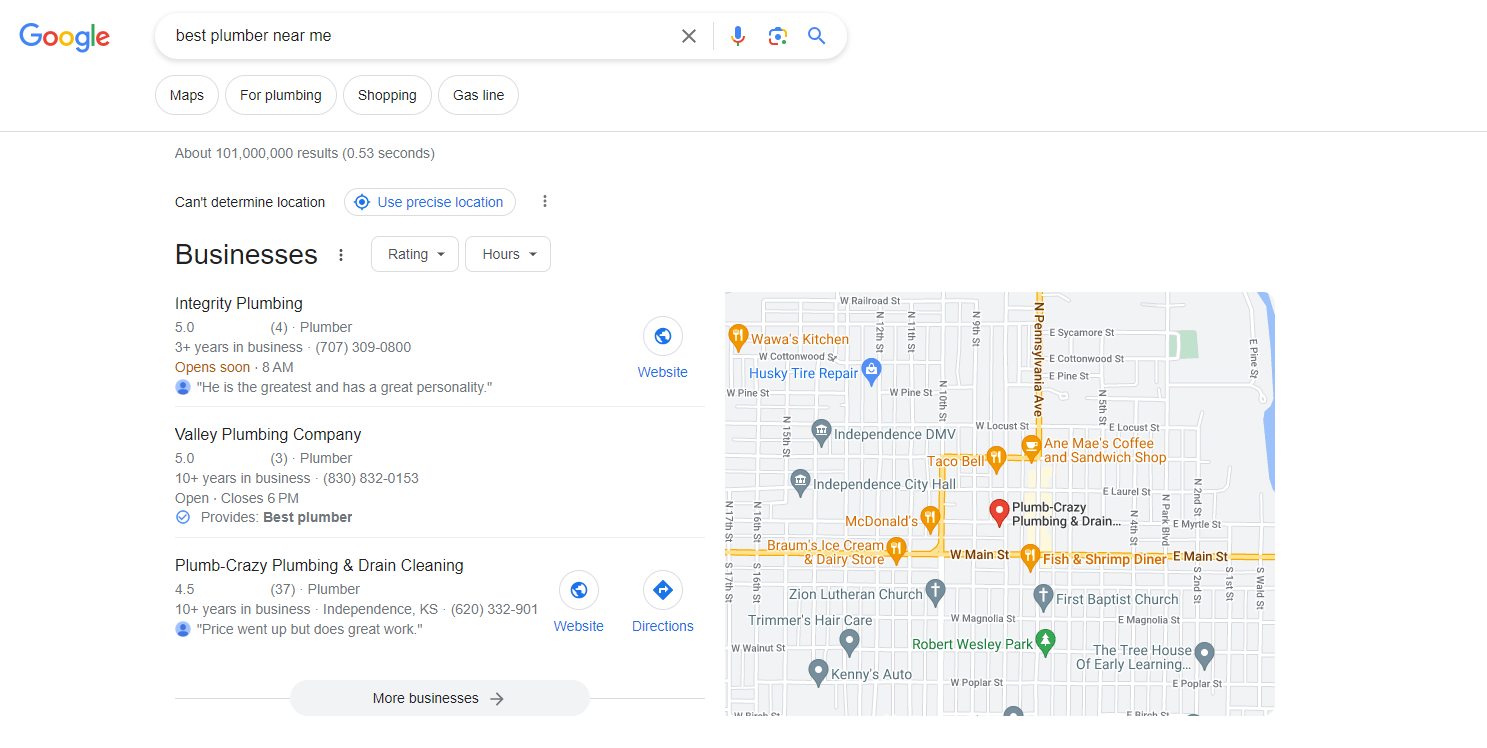Click verified check icon beside Provides: Best plumber
This screenshot has width=1487, height=748.
(x=183, y=517)
